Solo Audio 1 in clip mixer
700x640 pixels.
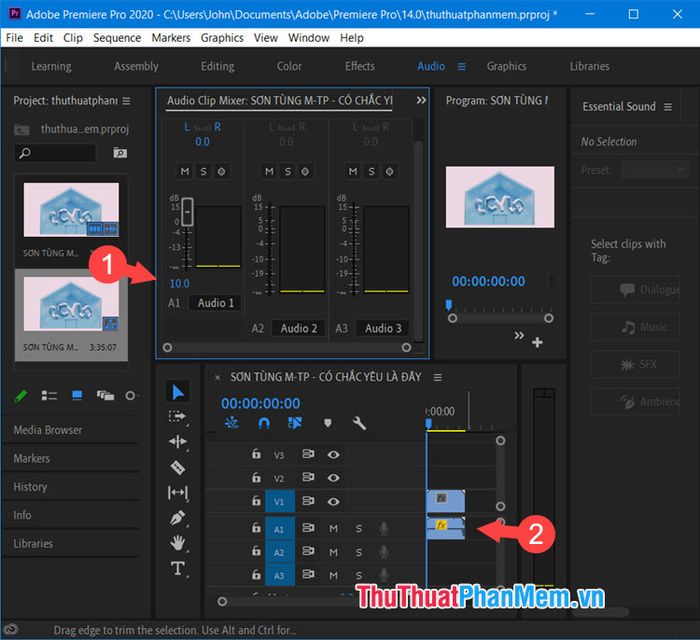tap(204, 171)
